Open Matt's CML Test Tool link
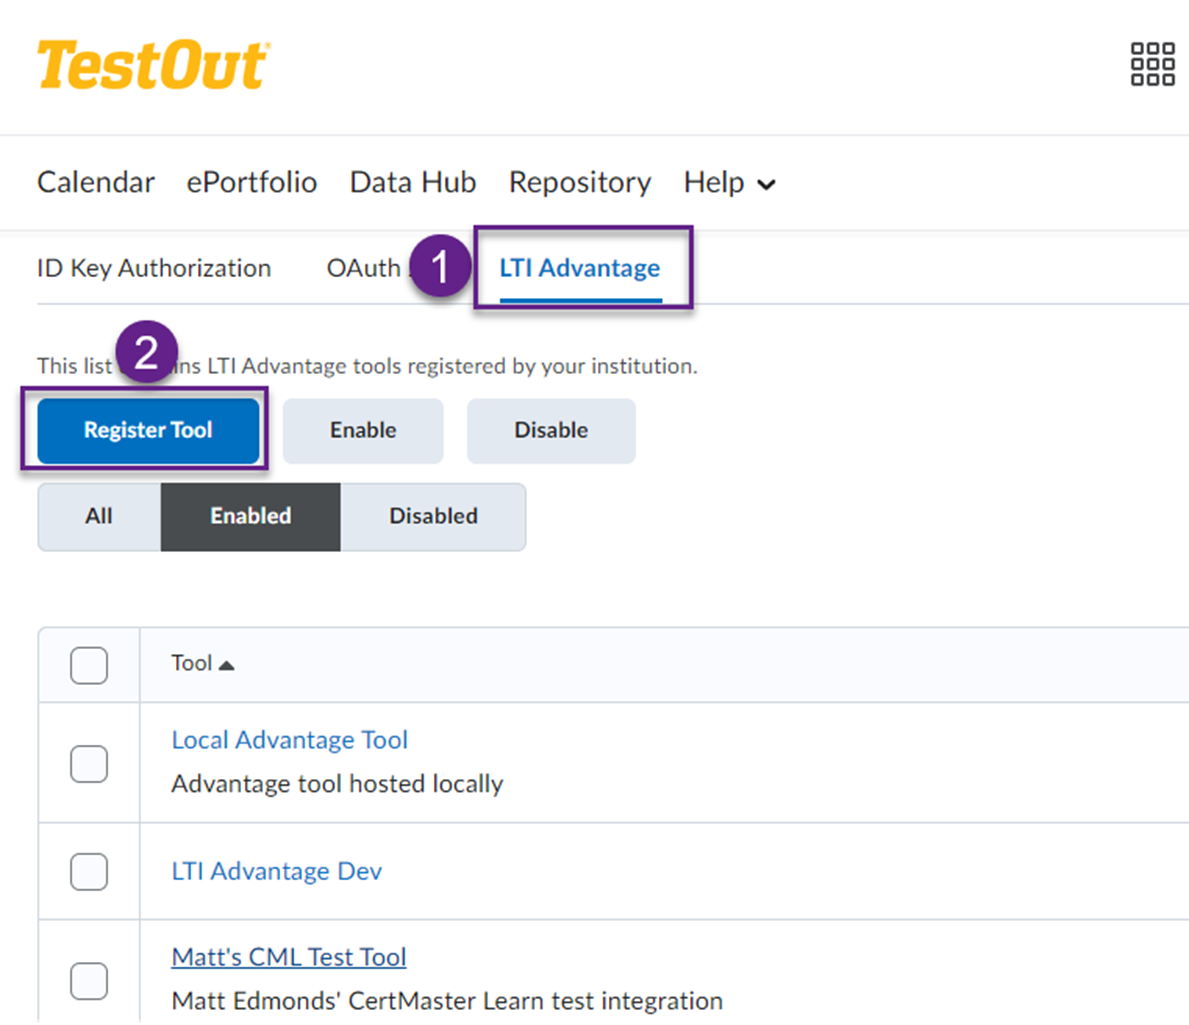 pyautogui.click(x=289, y=957)
